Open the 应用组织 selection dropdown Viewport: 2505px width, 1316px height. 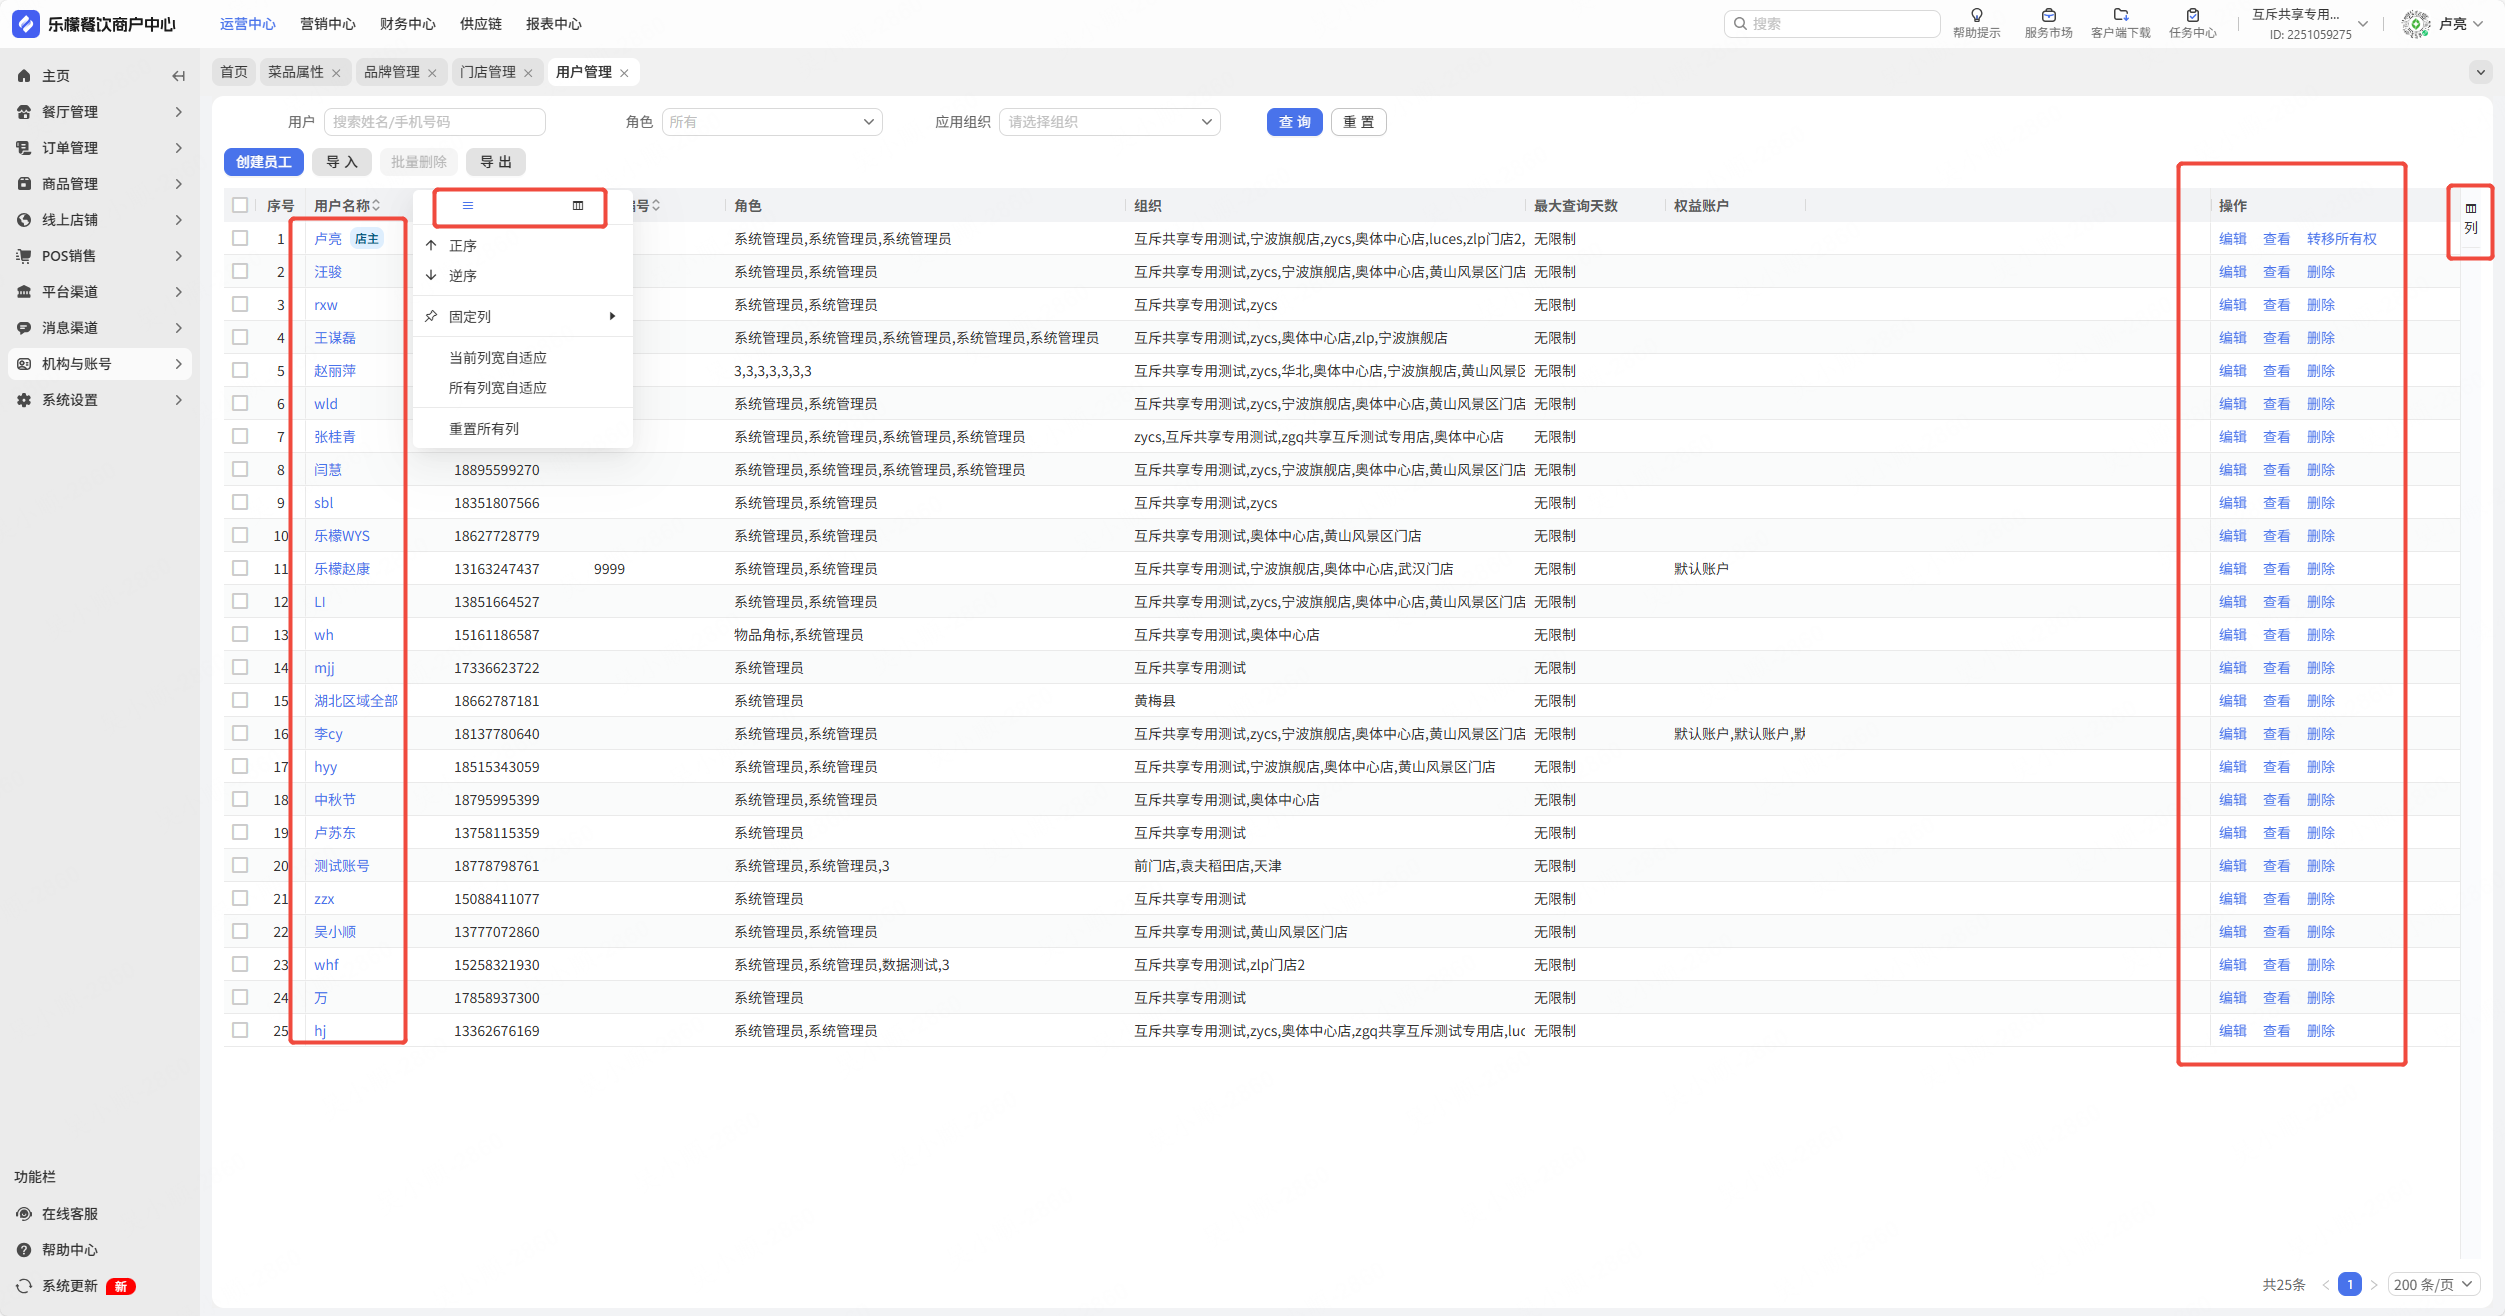click(x=1109, y=122)
